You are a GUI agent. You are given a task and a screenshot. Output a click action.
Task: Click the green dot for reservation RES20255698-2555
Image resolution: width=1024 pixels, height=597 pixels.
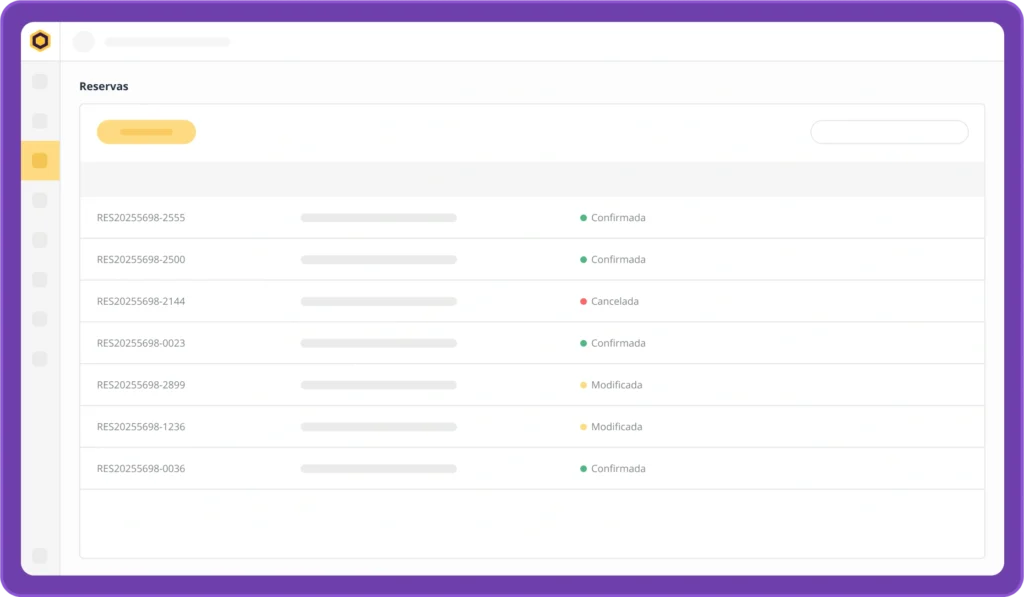(x=583, y=217)
